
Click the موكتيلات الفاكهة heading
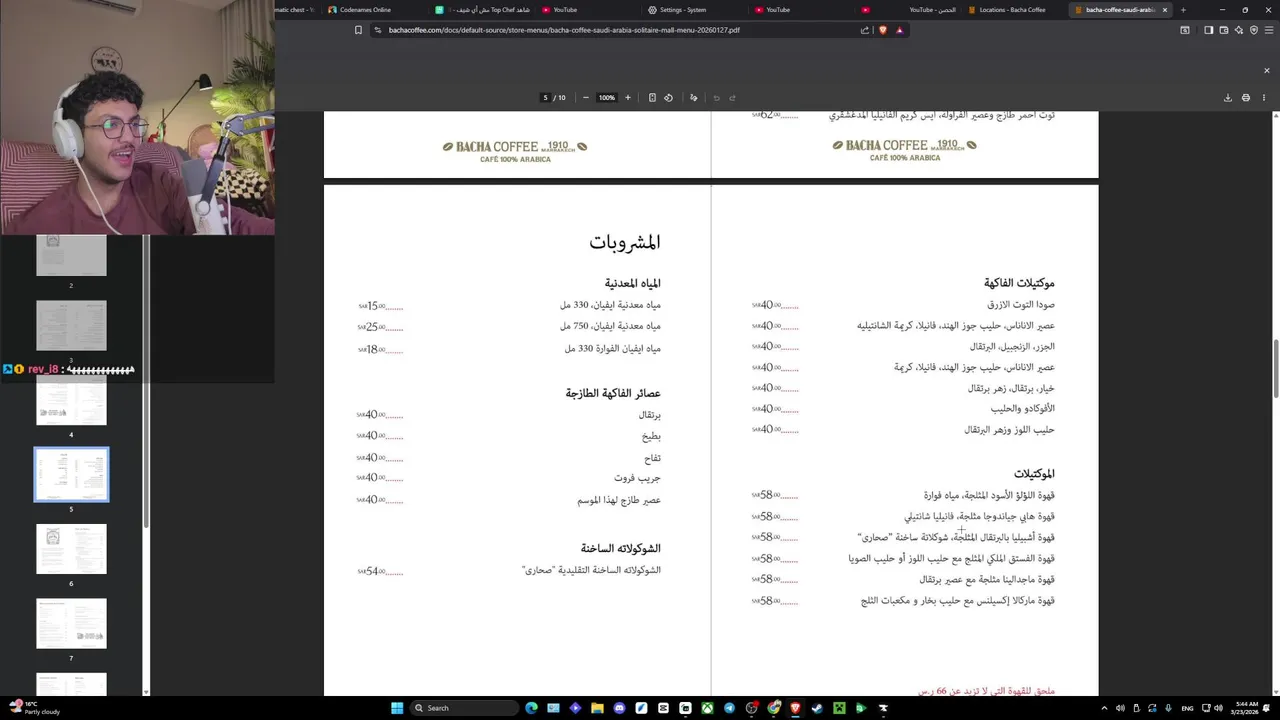[1019, 283]
